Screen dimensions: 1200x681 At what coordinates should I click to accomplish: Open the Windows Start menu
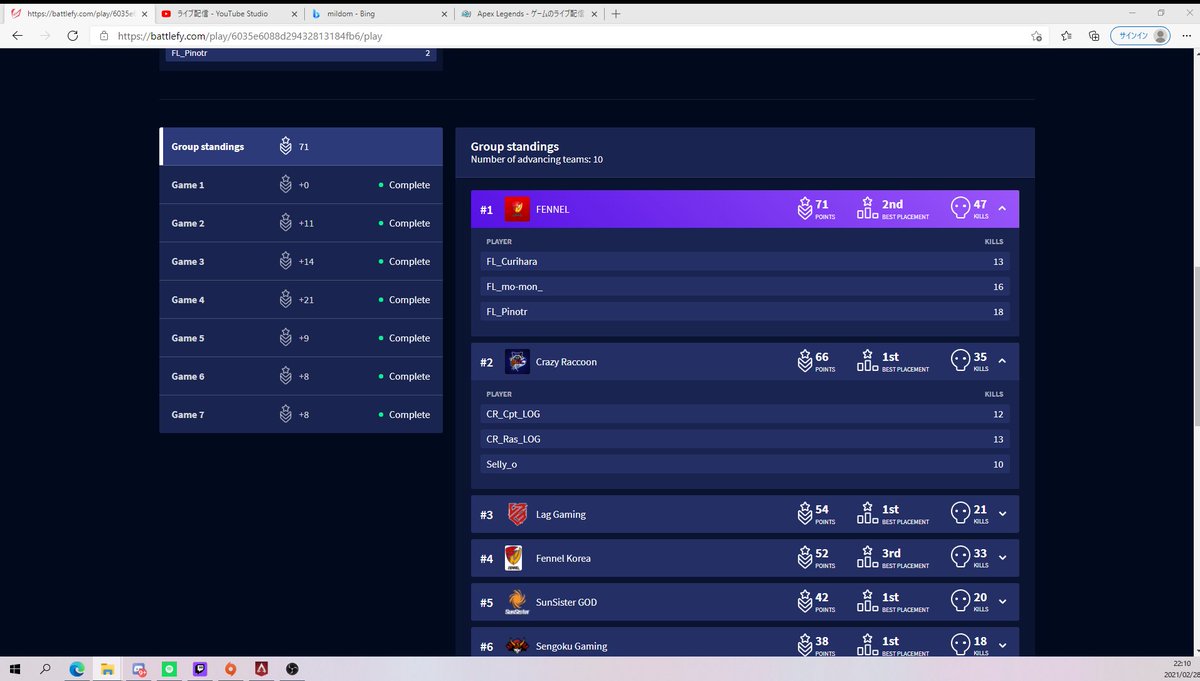click(x=15, y=669)
